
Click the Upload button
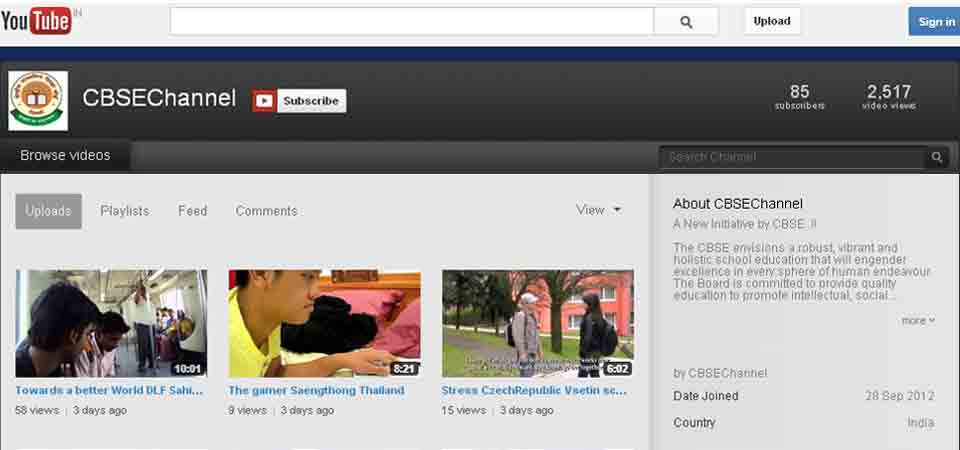click(772, 21)
